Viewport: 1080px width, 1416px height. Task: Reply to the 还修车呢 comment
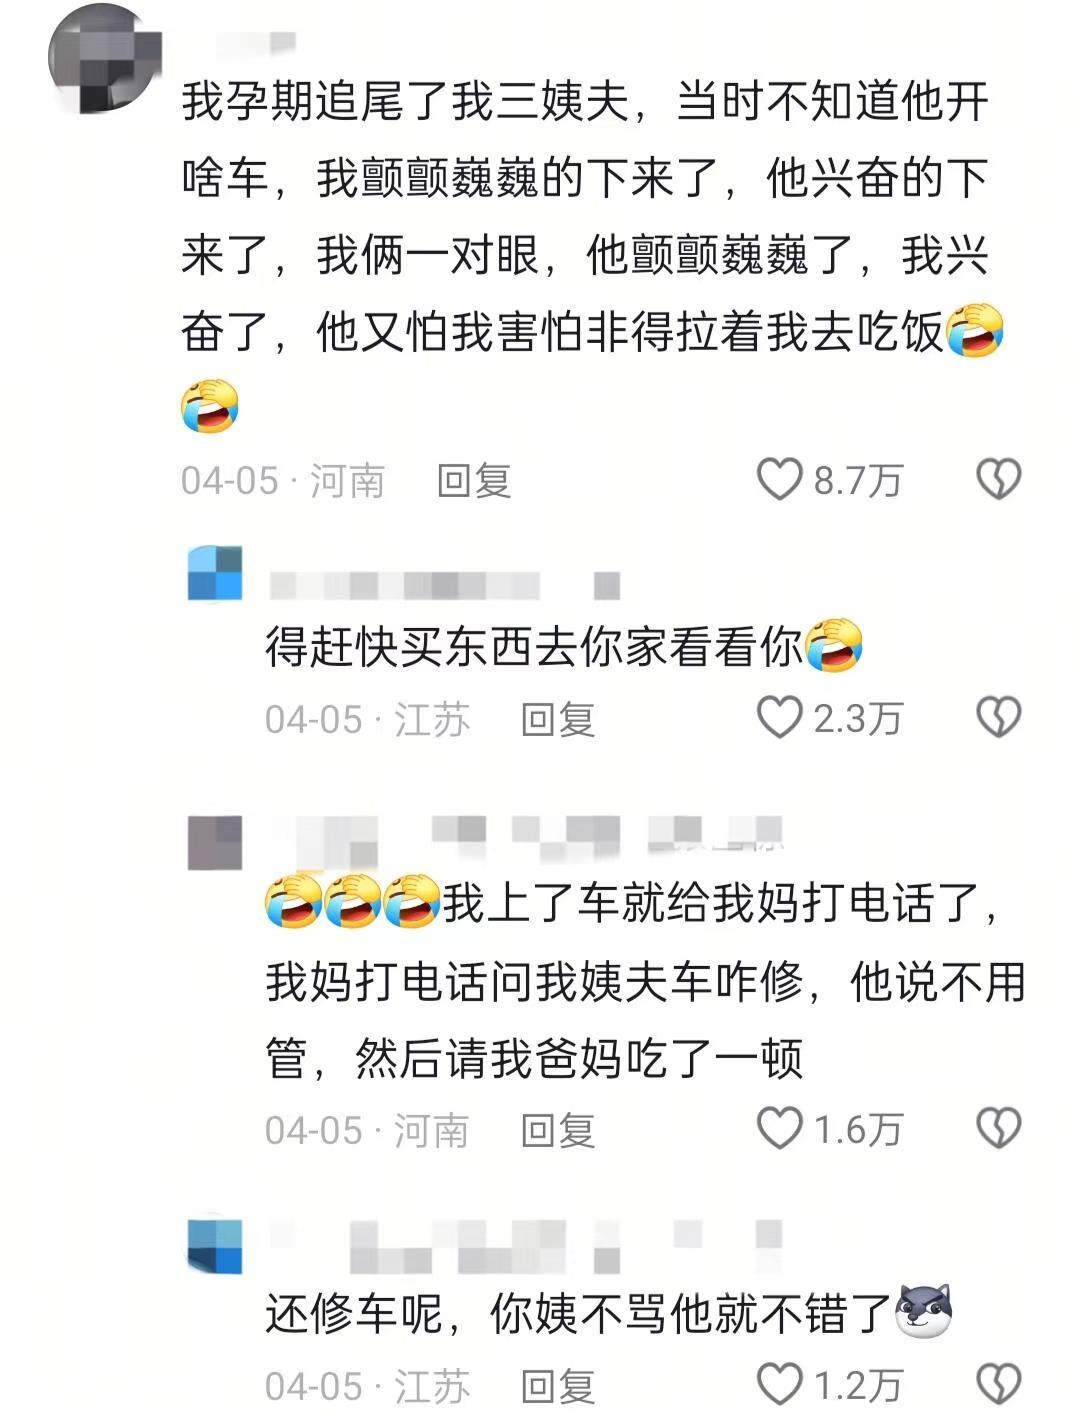point(558,1387)
